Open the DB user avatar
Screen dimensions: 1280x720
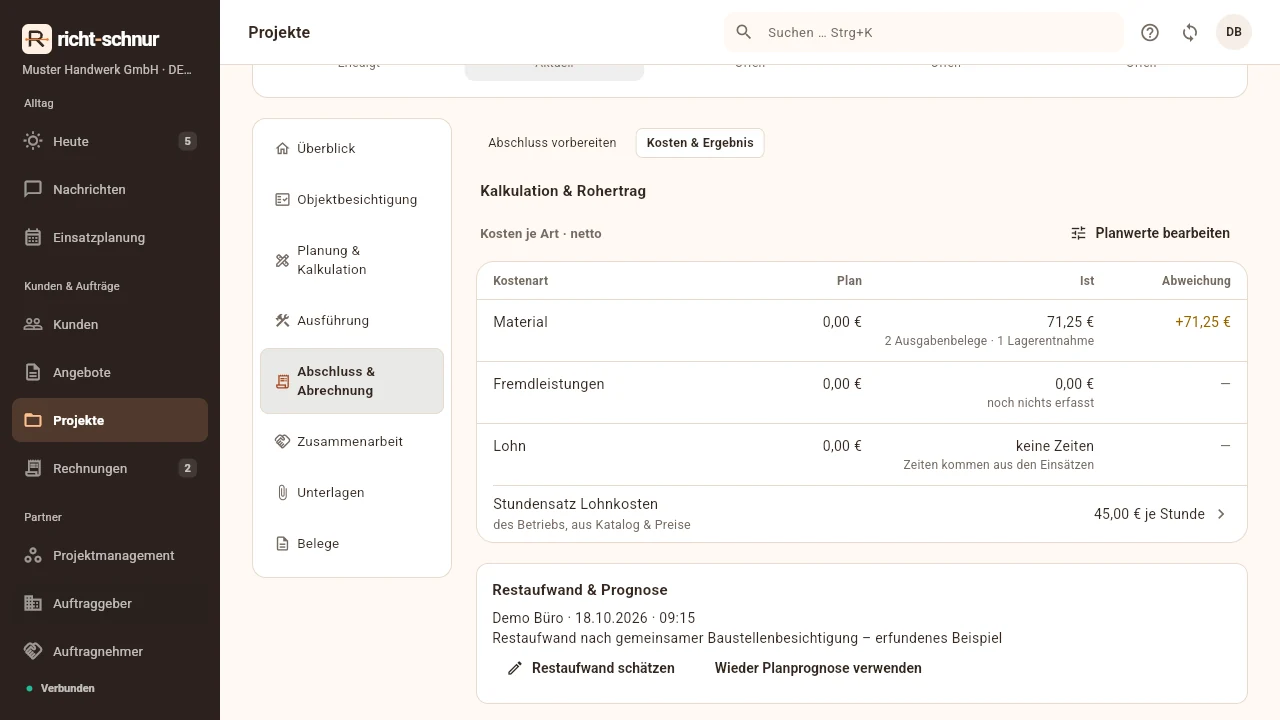tap(1234, 32)
